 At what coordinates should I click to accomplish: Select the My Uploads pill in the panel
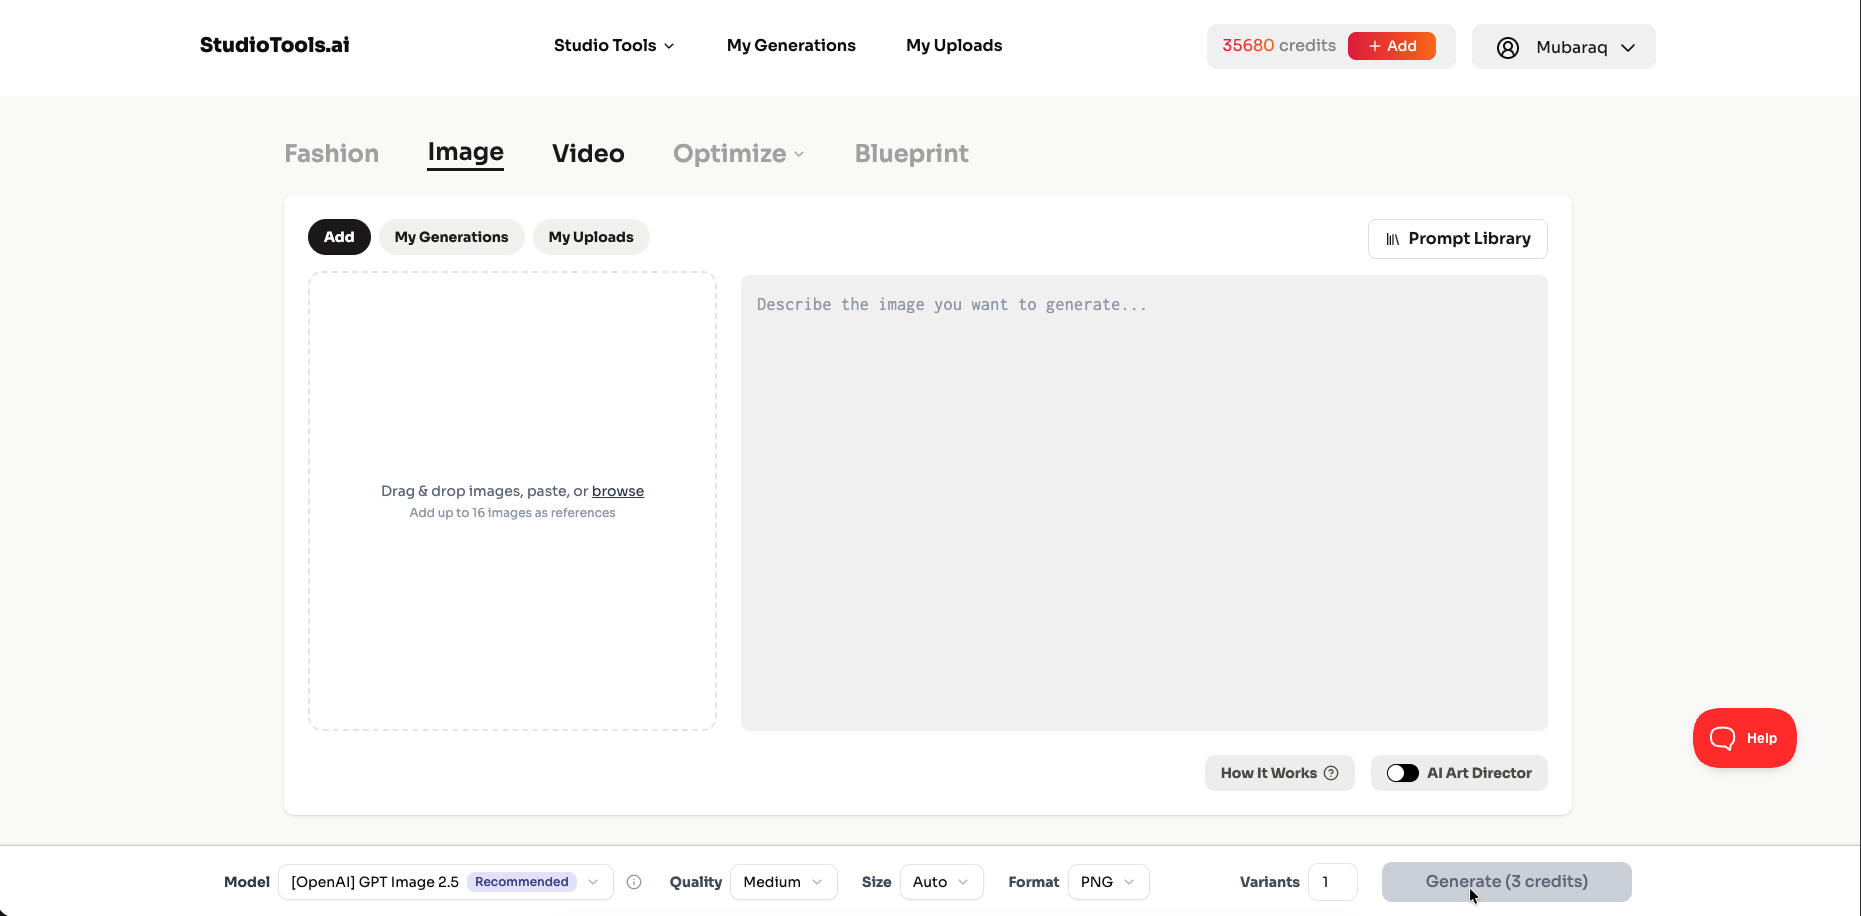pyautogui.click(x=591, y=237)
